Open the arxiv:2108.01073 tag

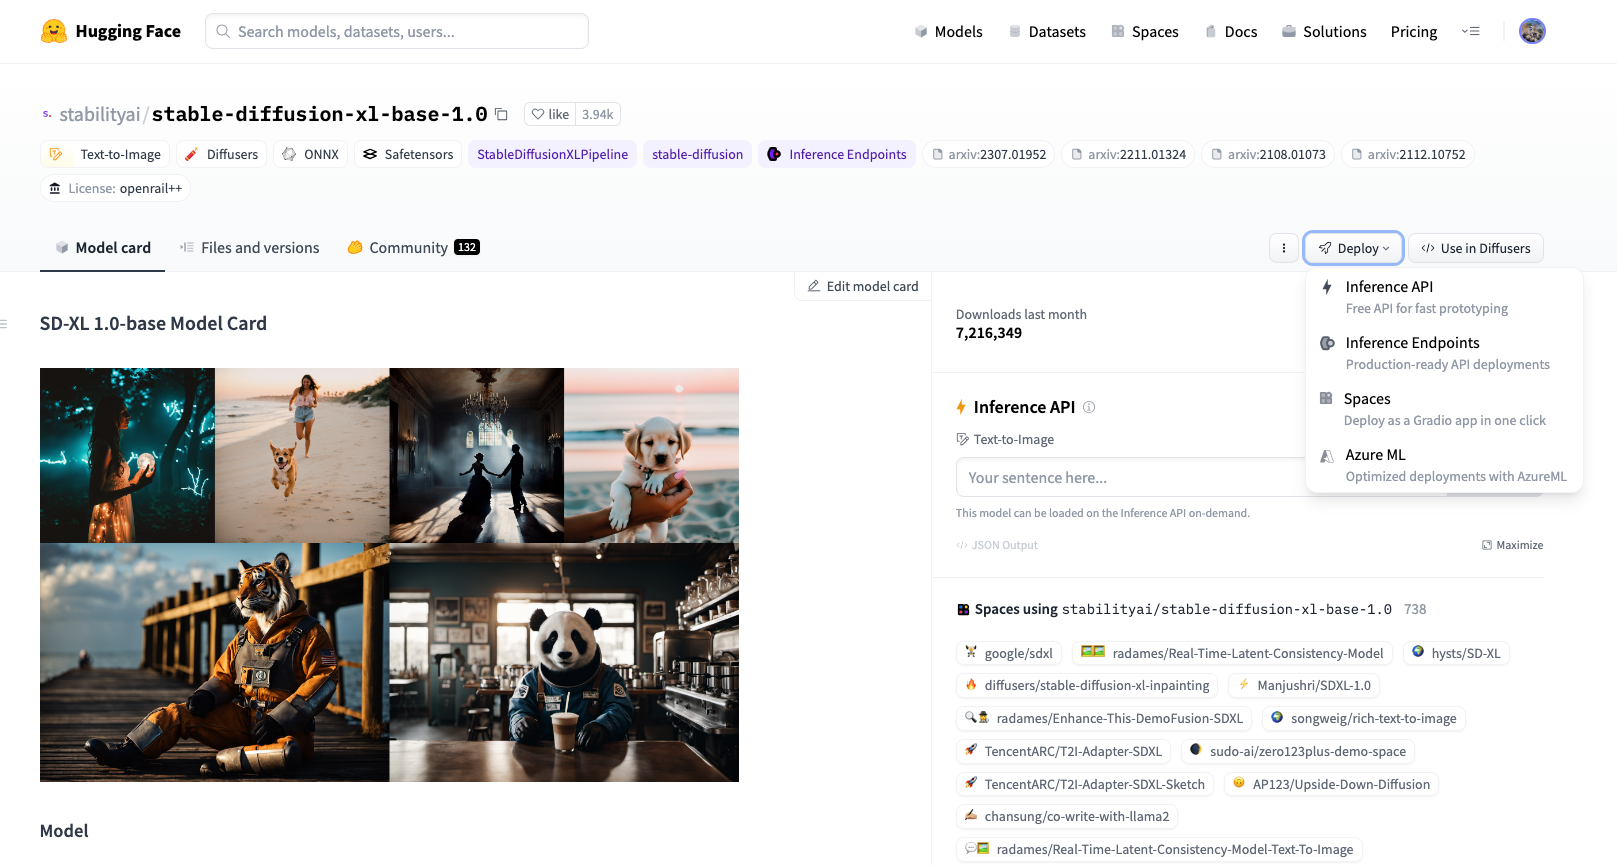(1268, 154)
